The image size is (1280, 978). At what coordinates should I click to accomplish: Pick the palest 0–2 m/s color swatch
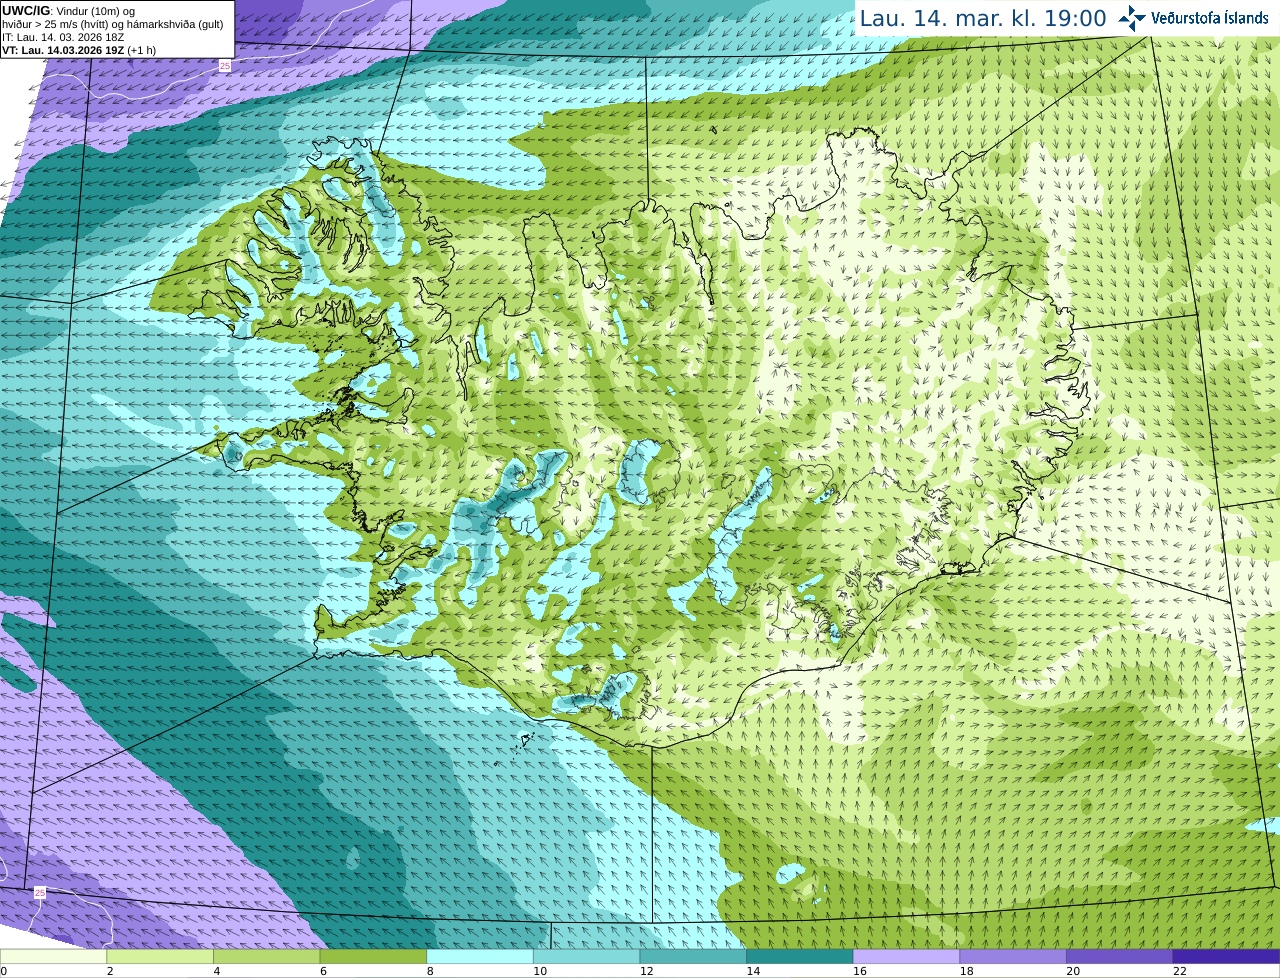click(x=53, y=956)
